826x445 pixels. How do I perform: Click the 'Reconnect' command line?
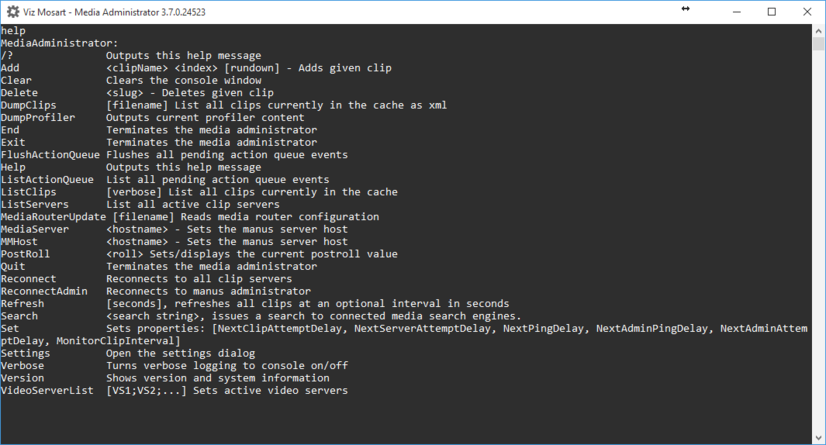pos(29,278)
